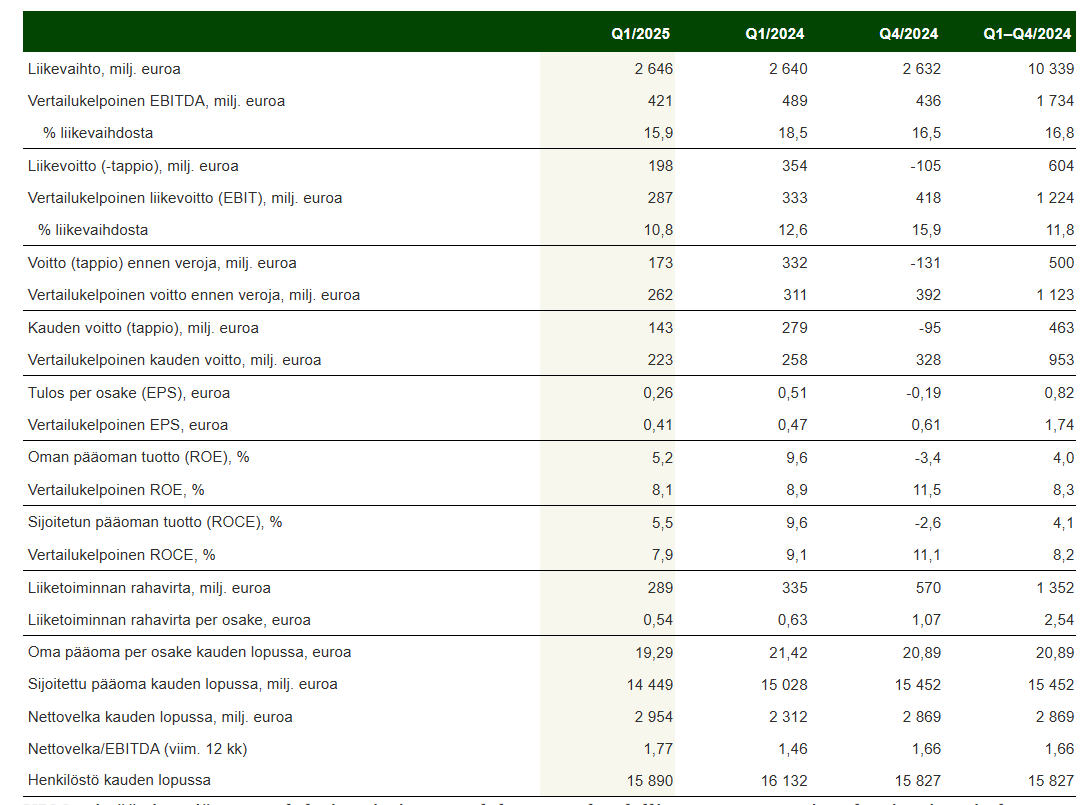Click the Q1/2025 column header
The width and height of the screenshot is (1092, 805).
(640, 33)
